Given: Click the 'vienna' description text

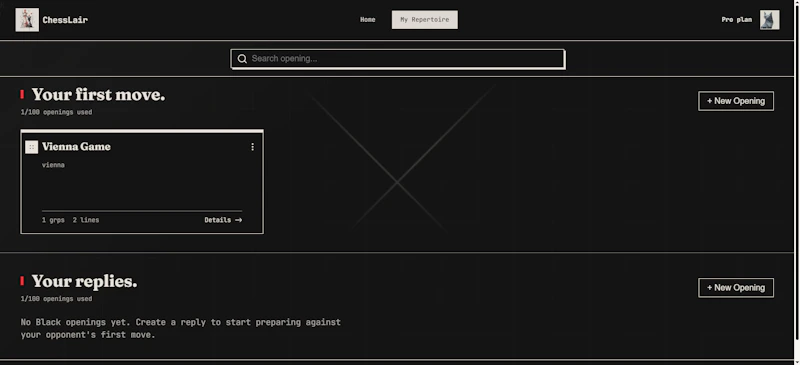Looking at the screenshot, I should tap(53, 165).
